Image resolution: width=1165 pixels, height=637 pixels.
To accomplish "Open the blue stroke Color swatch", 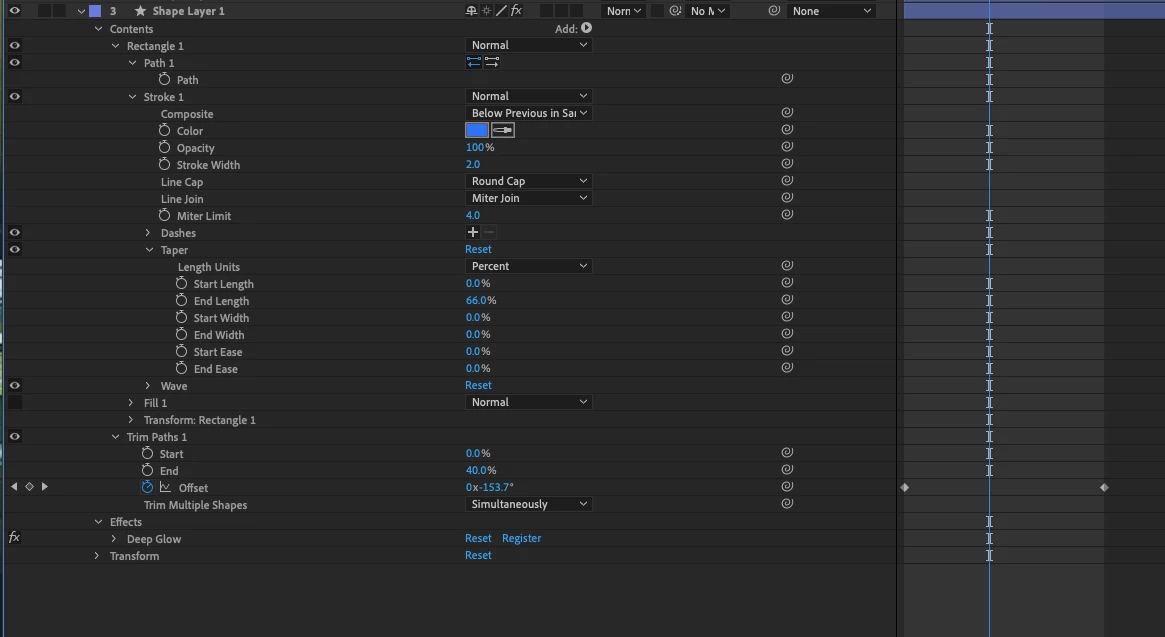I will (477, 130).
